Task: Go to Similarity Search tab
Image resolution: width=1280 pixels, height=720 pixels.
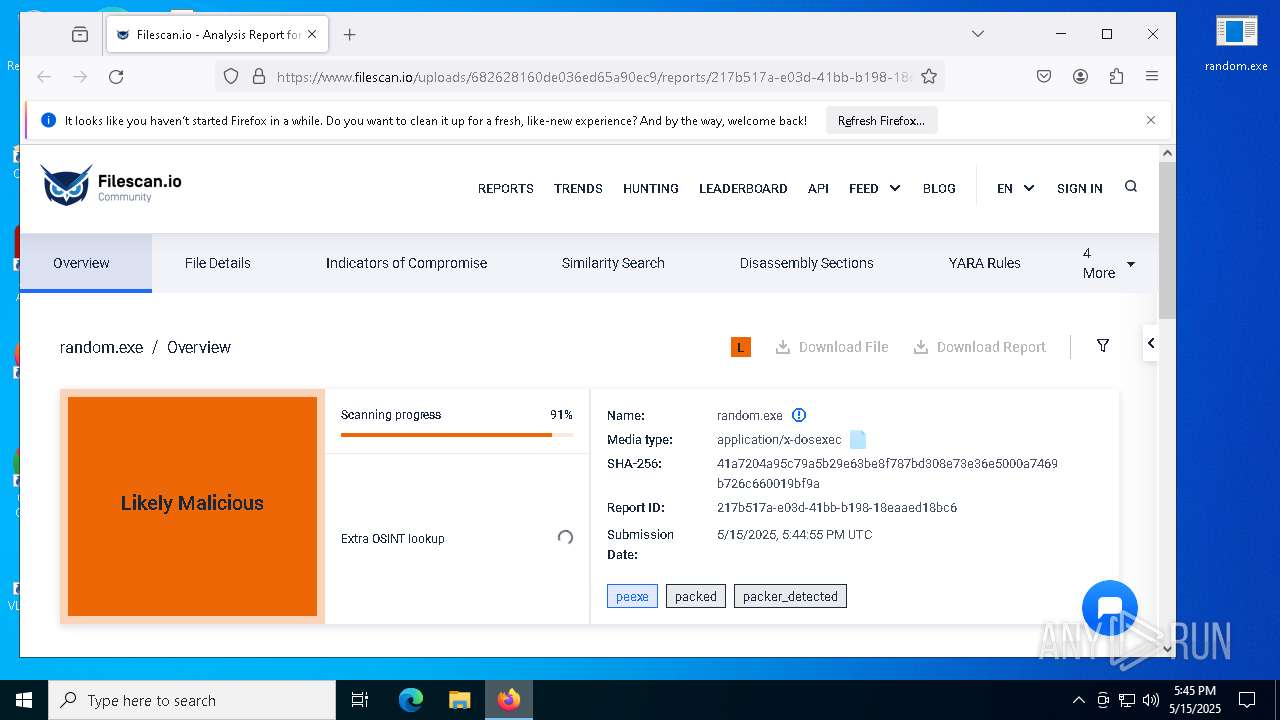Action: (613, 263)
